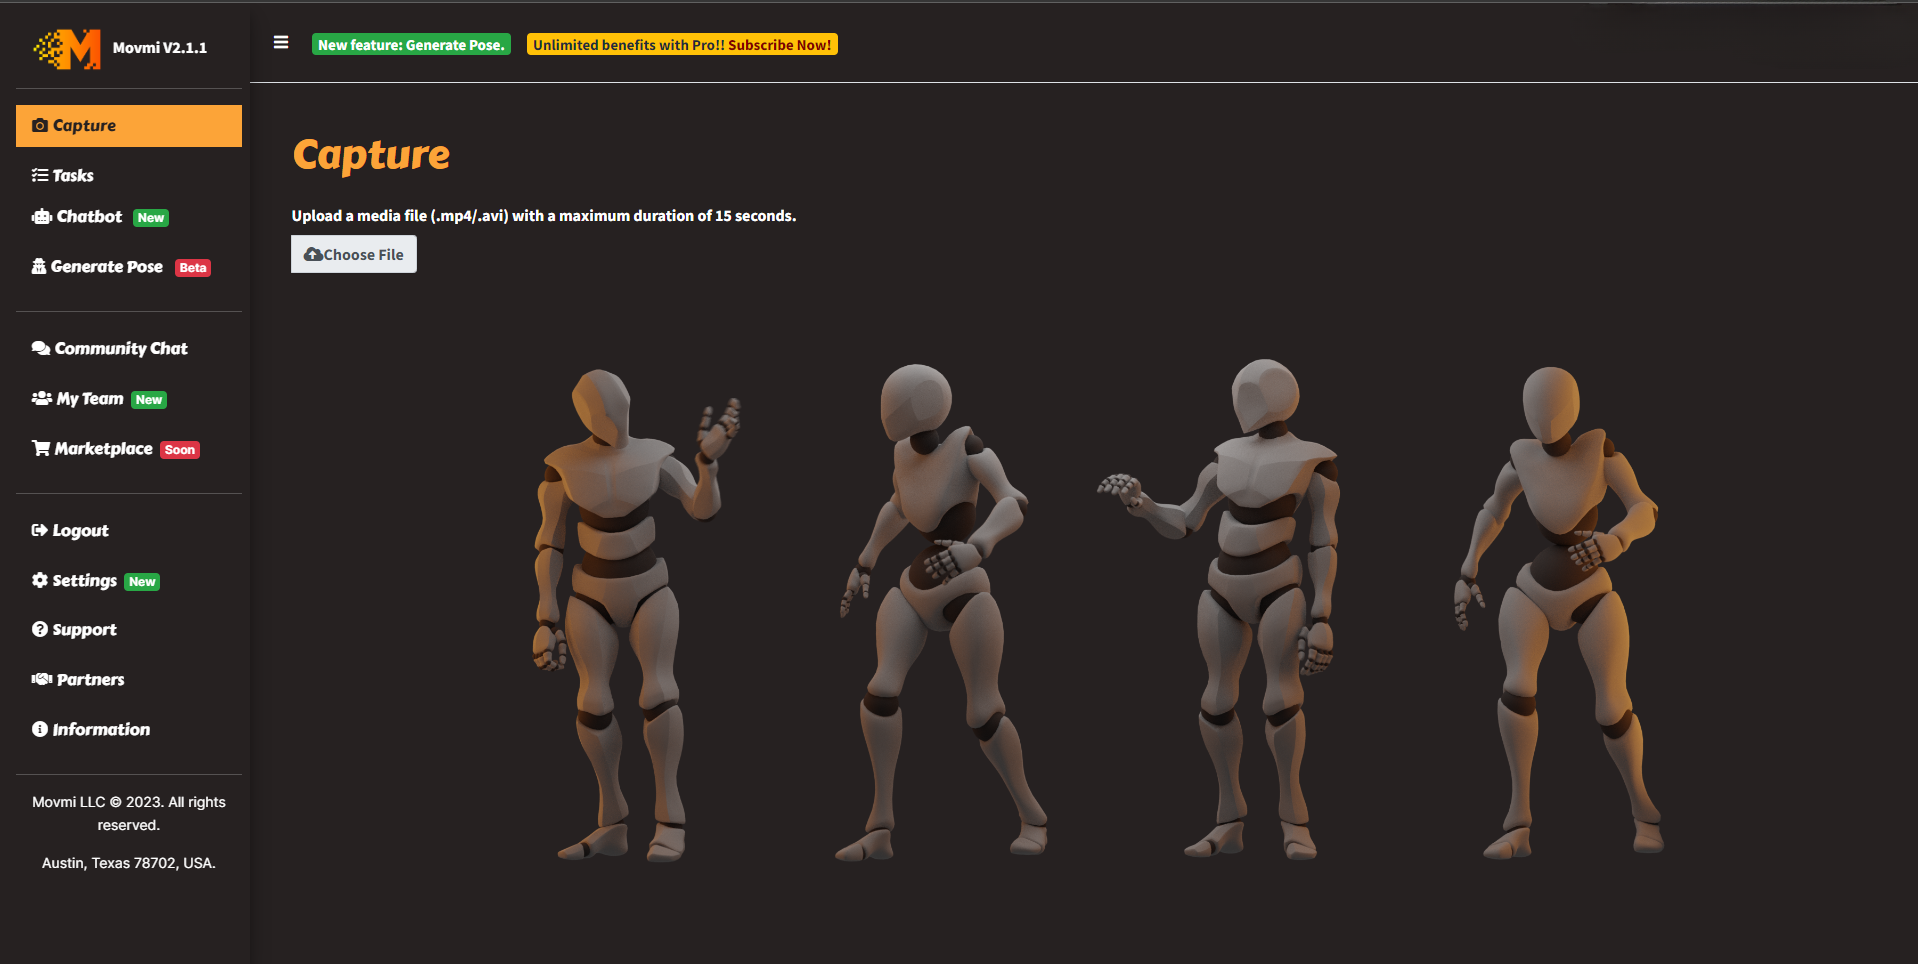Image resolution: width=1918 pixels, height=964 pixels.
Task: Click the Chatbot robot icon
Action: pos(40,216)
